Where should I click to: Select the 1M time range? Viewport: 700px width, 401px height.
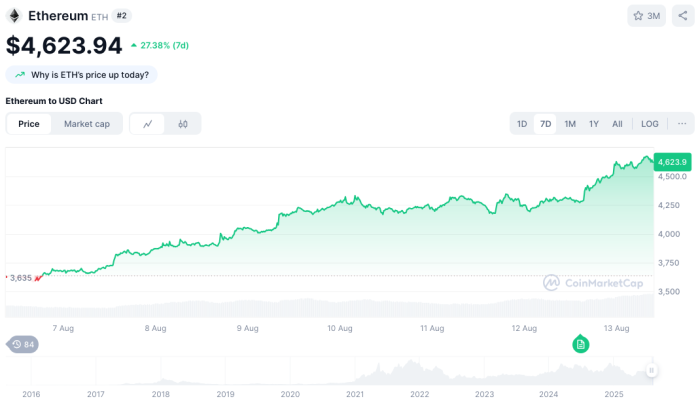click(x=570, y=124)
